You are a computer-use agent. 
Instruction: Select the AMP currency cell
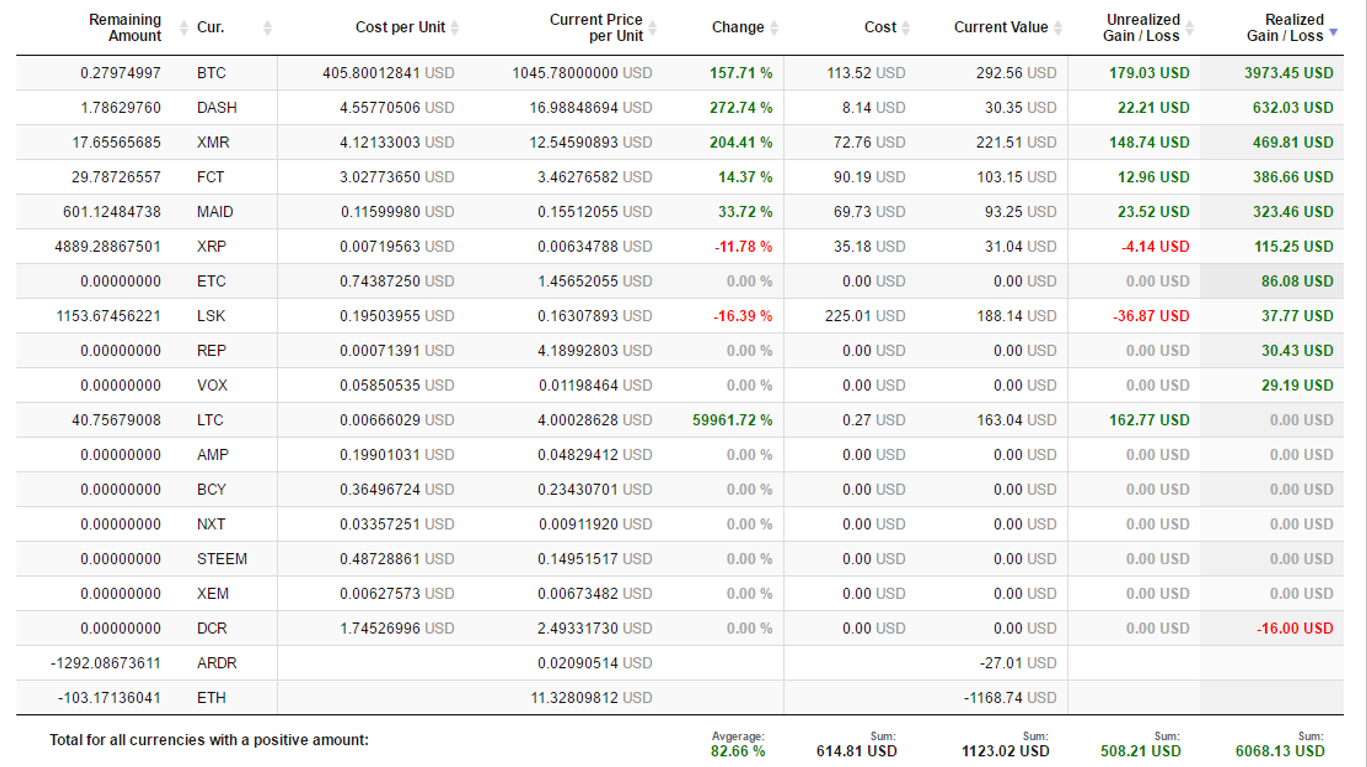click(212, 454)
